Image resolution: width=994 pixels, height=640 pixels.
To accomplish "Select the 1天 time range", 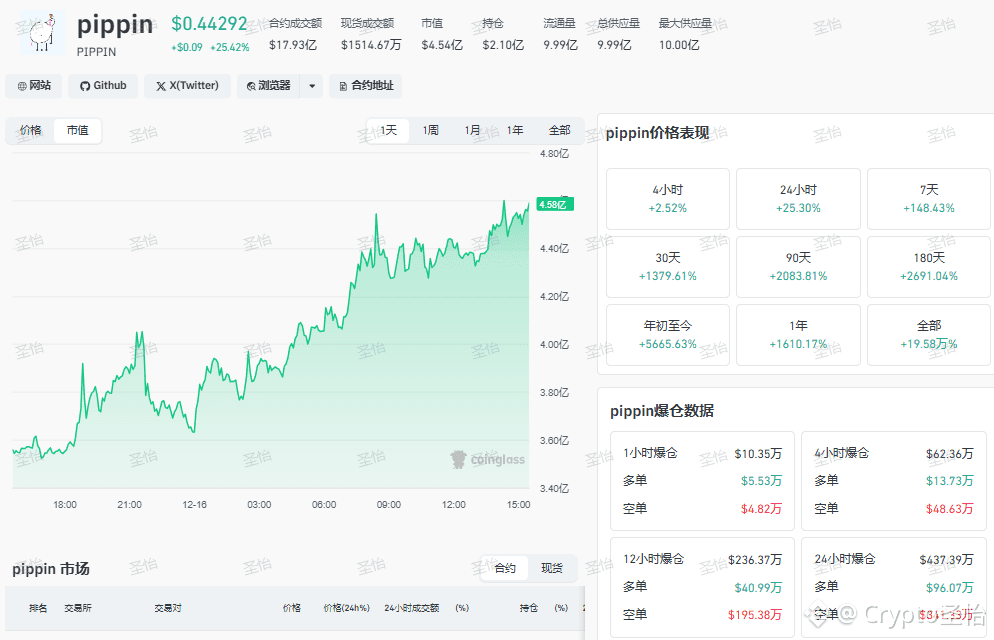I will (x=388, y=131).
